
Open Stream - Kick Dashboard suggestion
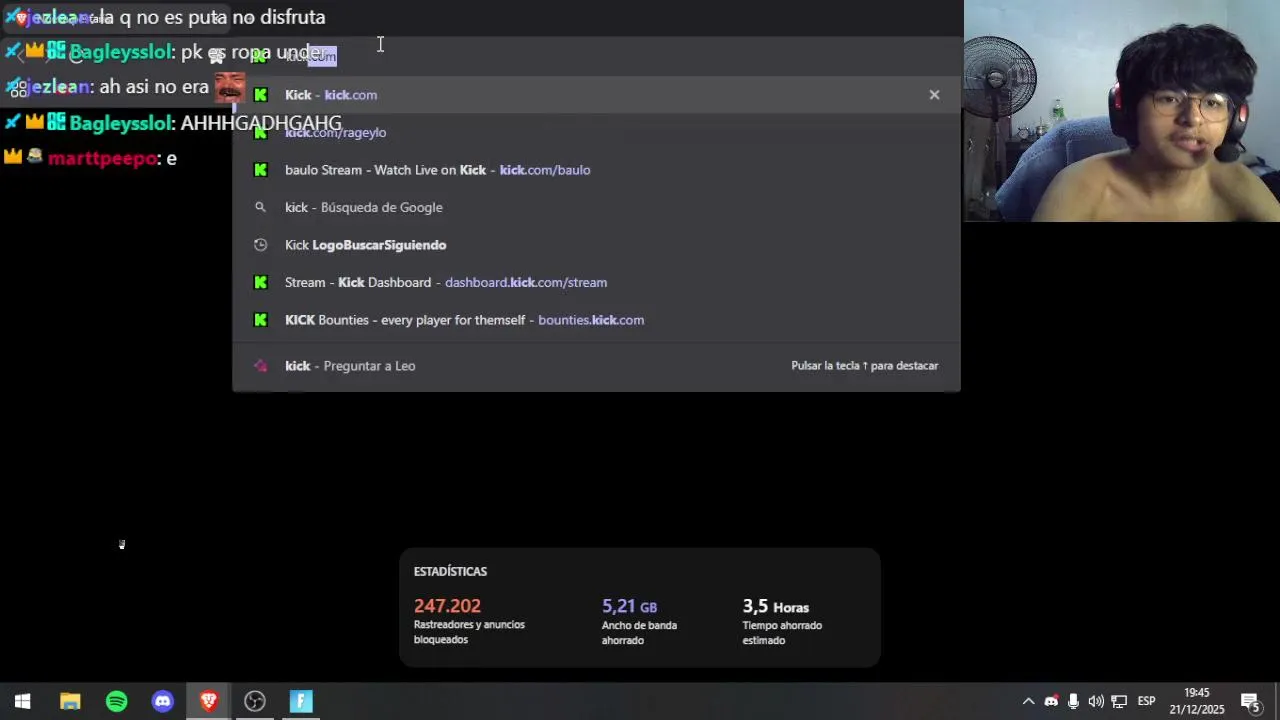tap(596, 282)
